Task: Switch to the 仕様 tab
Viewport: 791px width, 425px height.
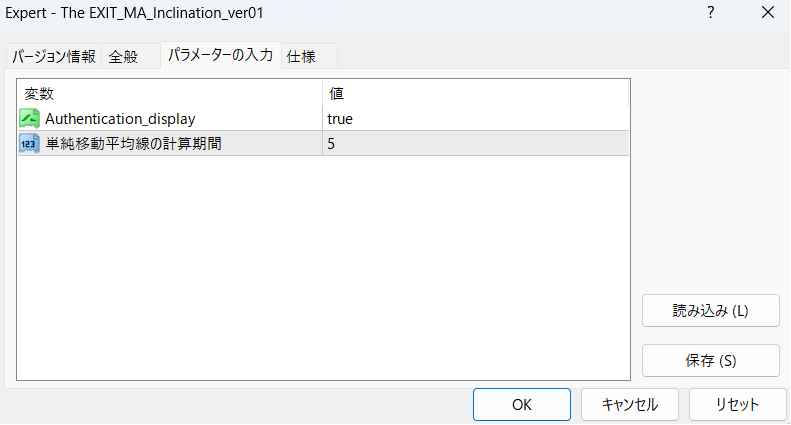Action: coord(301,57)
